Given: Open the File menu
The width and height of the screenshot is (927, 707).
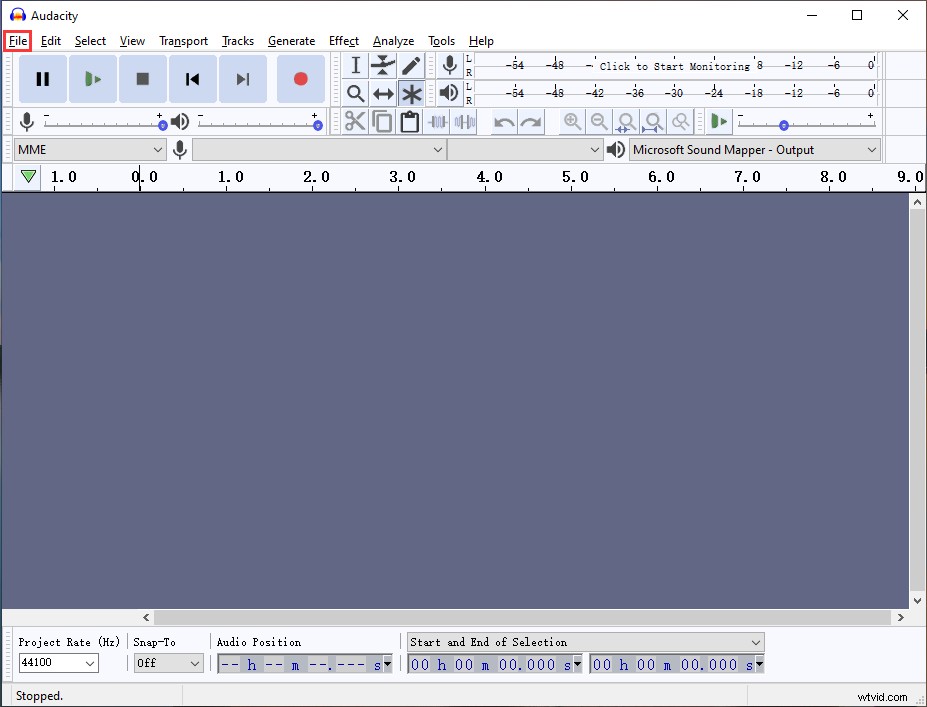Looking at the screenshot, I should click(x=17, y=41).
